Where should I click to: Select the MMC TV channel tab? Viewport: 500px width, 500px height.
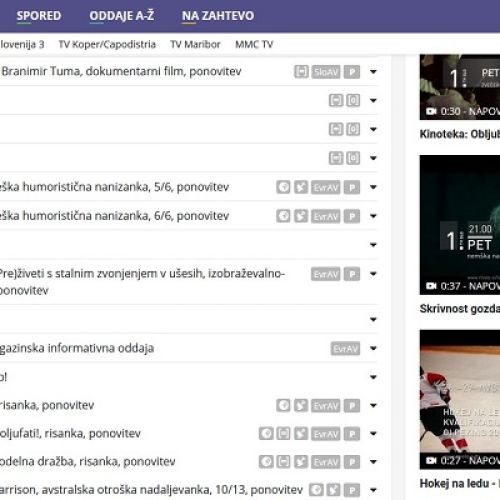(x=254, y=44)
